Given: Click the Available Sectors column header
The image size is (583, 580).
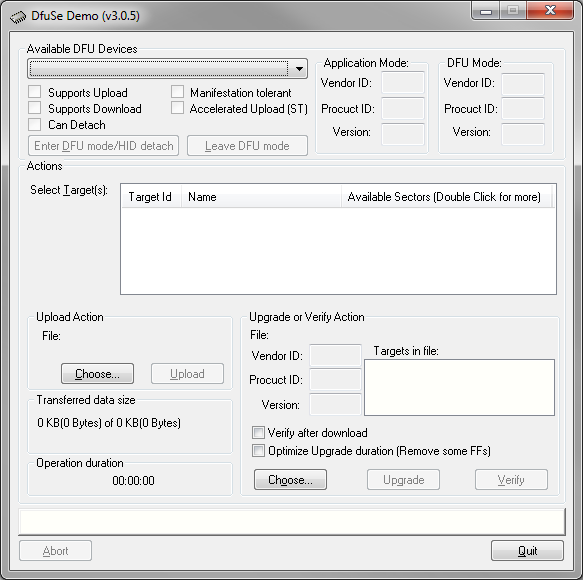Looking at the screenshot, I should [x=446, y=196].
